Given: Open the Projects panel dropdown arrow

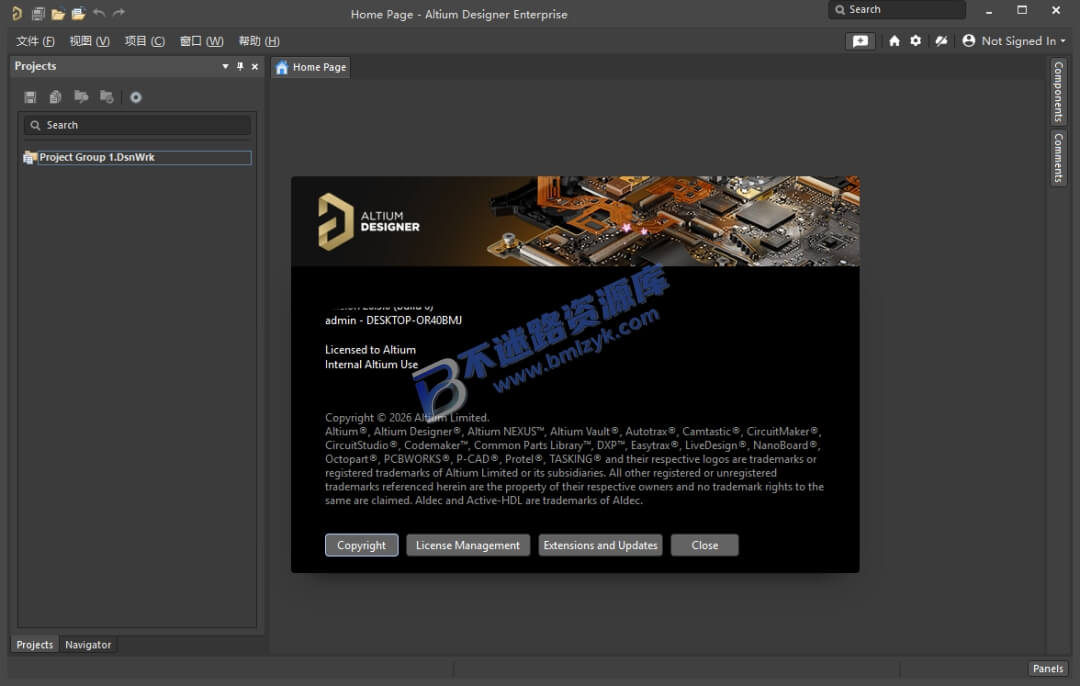Looking at the screenshot, I should coord(225,66).
